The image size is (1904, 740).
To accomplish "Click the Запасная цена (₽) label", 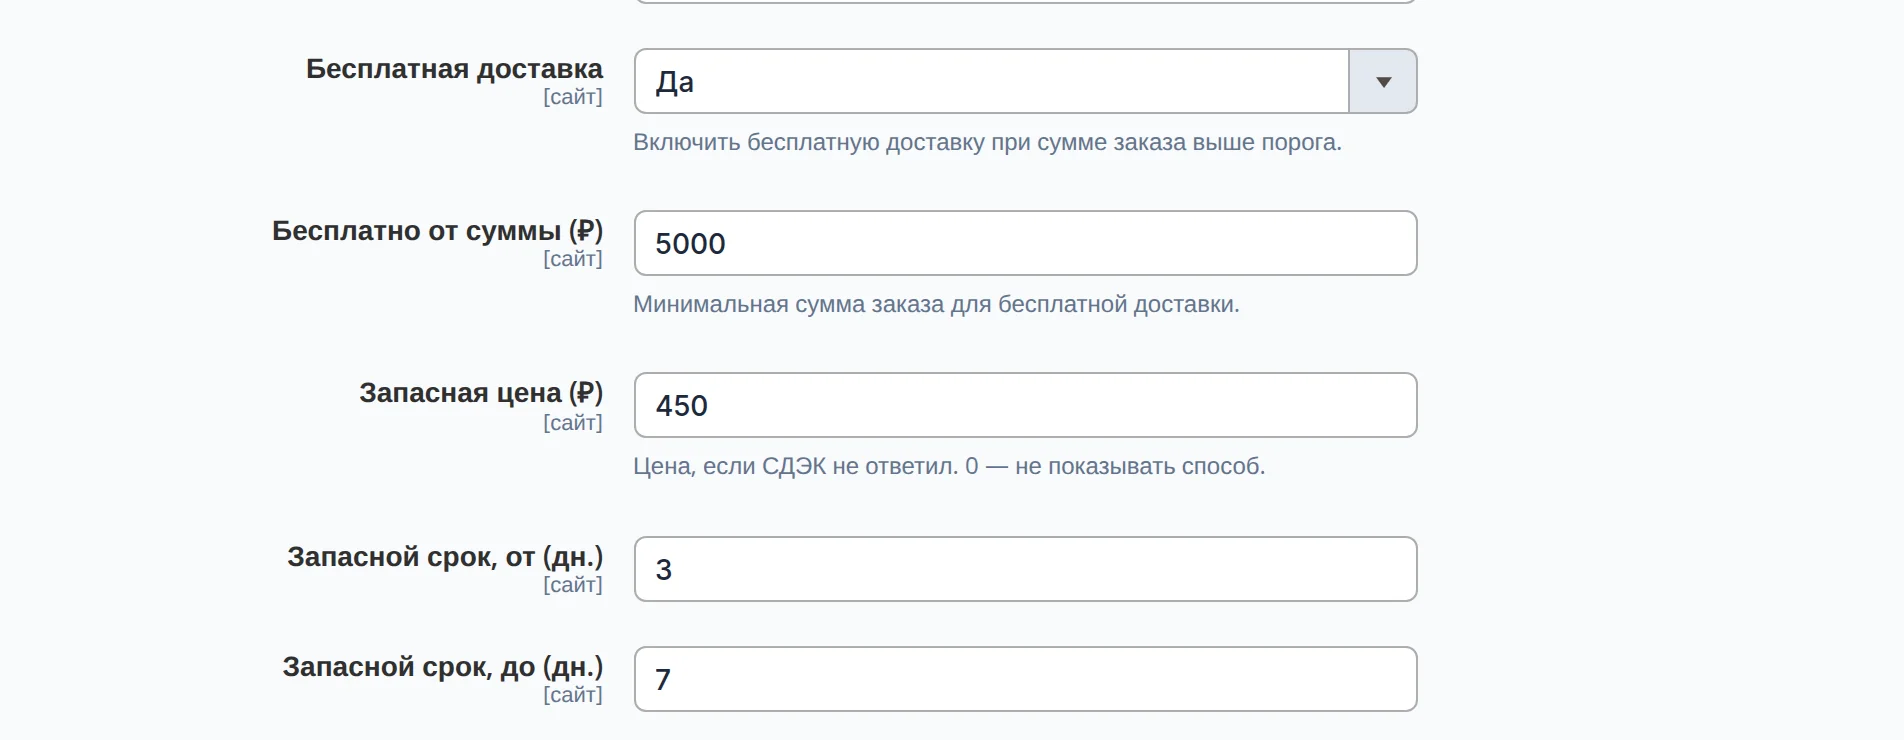I will (481, 393).
